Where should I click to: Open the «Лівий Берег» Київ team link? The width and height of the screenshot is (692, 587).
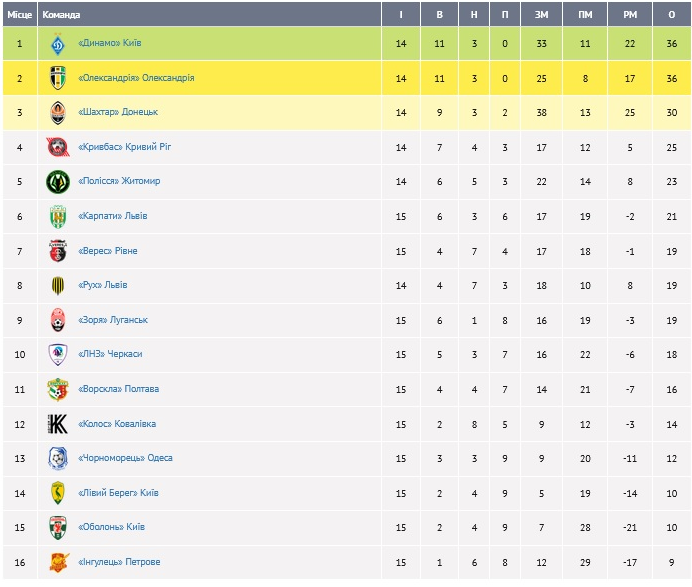tap(118, 493)
